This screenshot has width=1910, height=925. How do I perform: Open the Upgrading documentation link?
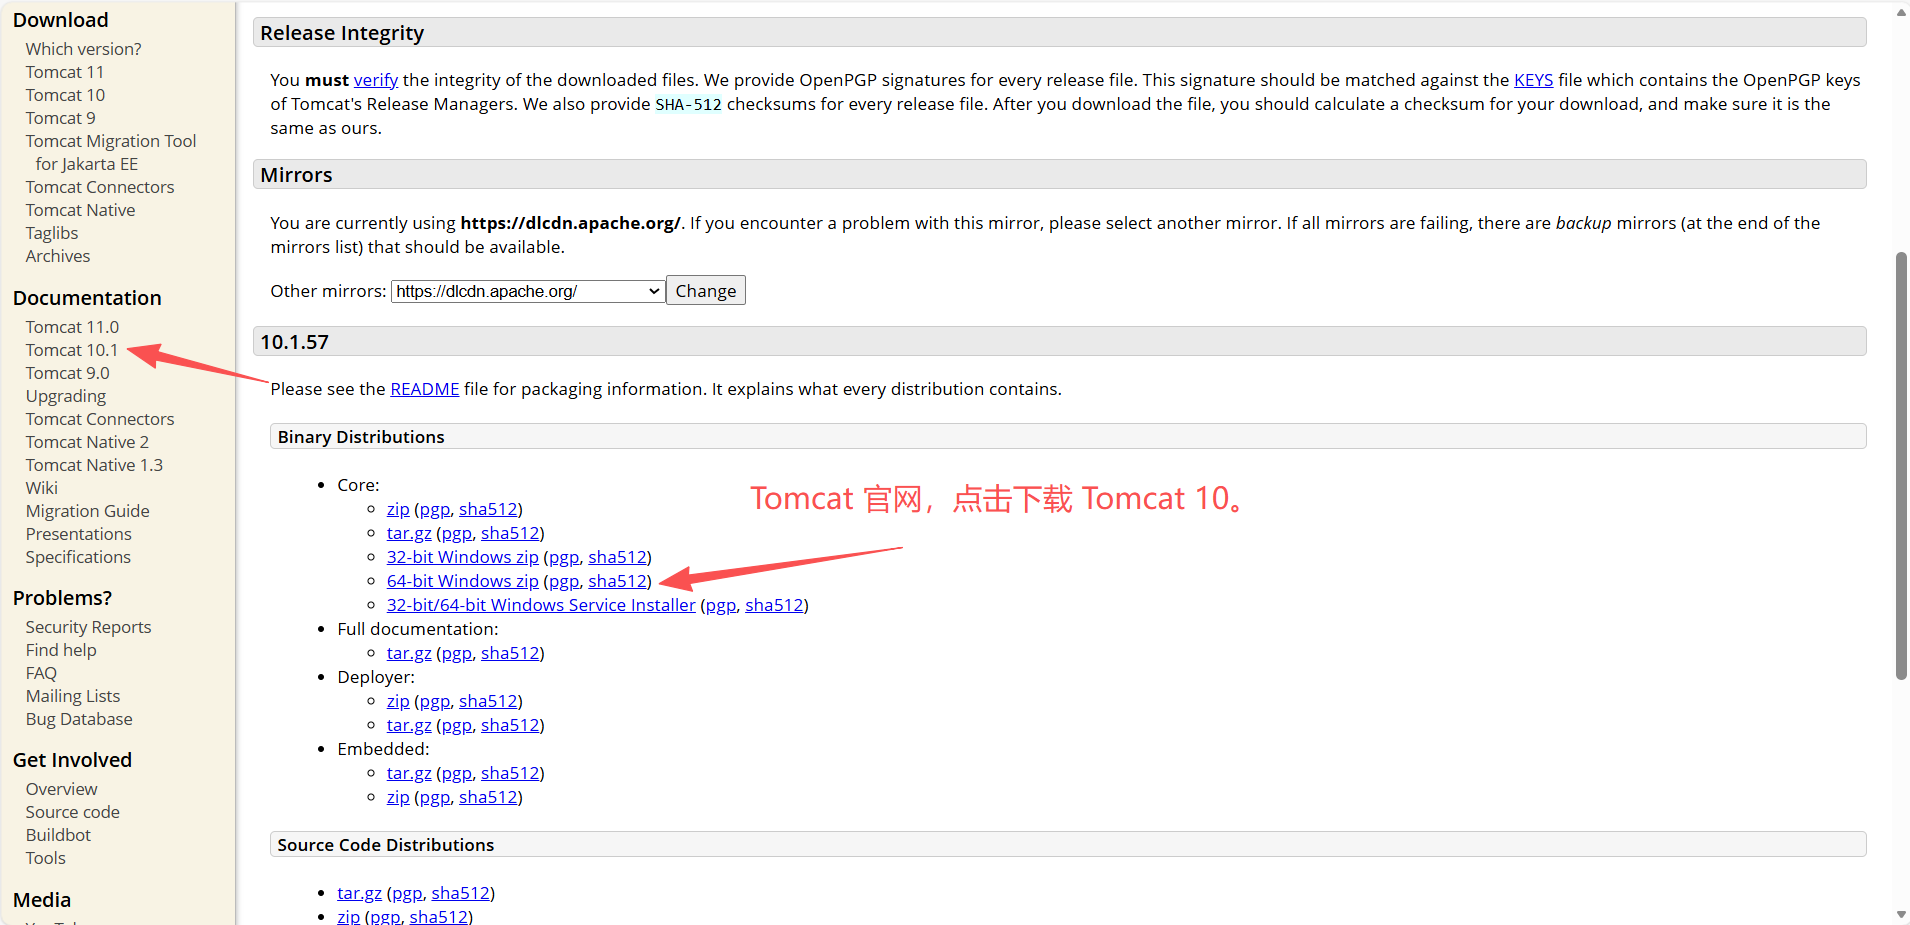point(66,396)
